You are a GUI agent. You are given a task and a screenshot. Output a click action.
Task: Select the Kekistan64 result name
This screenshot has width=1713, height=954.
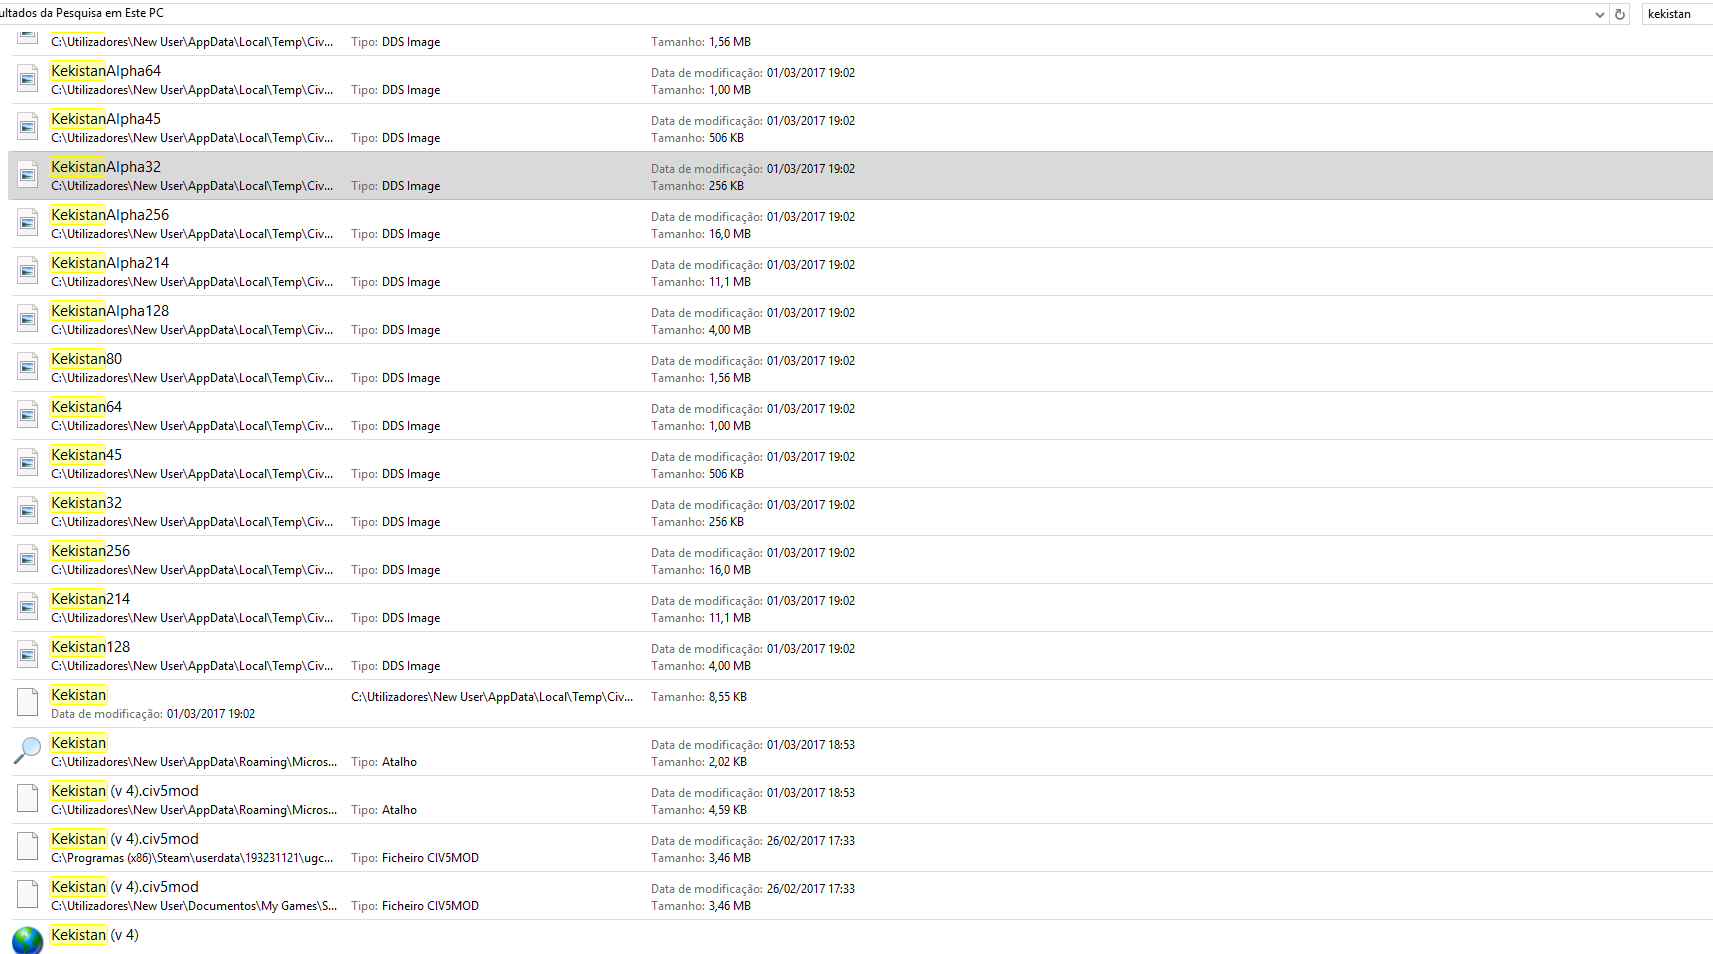(x=87, y=407)
